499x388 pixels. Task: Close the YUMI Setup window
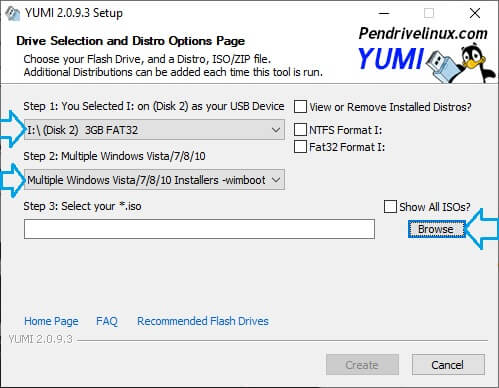pyautogui.click(x=475, y=13)
